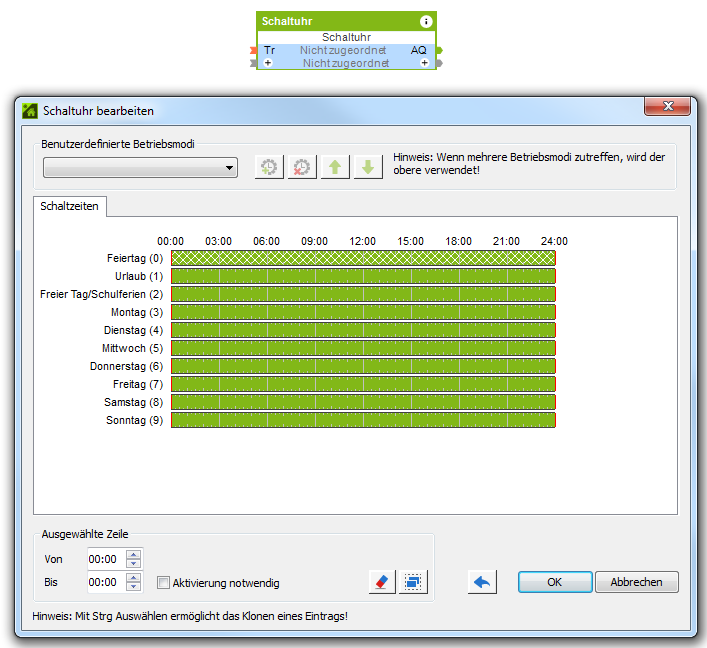The width and height of the screenshot is (707, 648).
Task: Open Benutzerdefinierte Betriebsmodi dropdown
Action: click(x=140, y=168)
